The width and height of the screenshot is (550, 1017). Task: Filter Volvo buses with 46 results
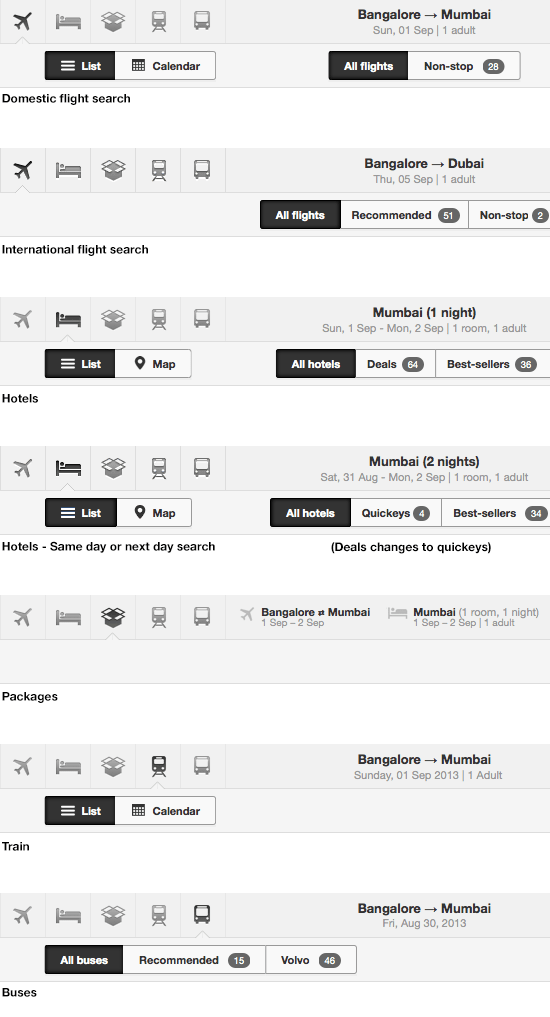311,960
